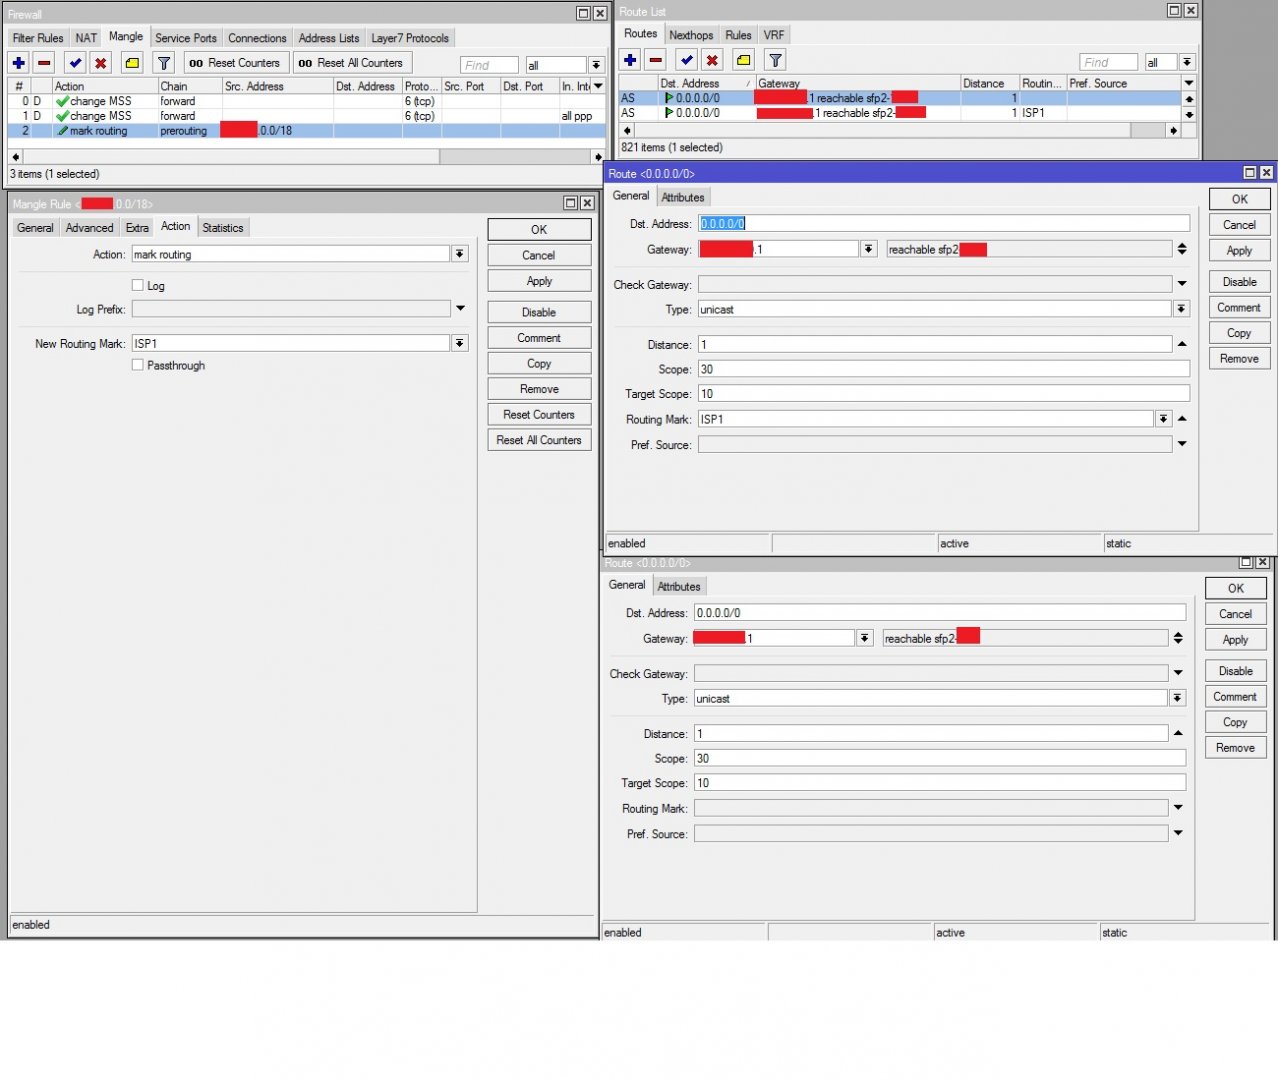Switch to the NAT tab in Firewall
This screenshot has height=1080, width=1278.
[86, 38]
